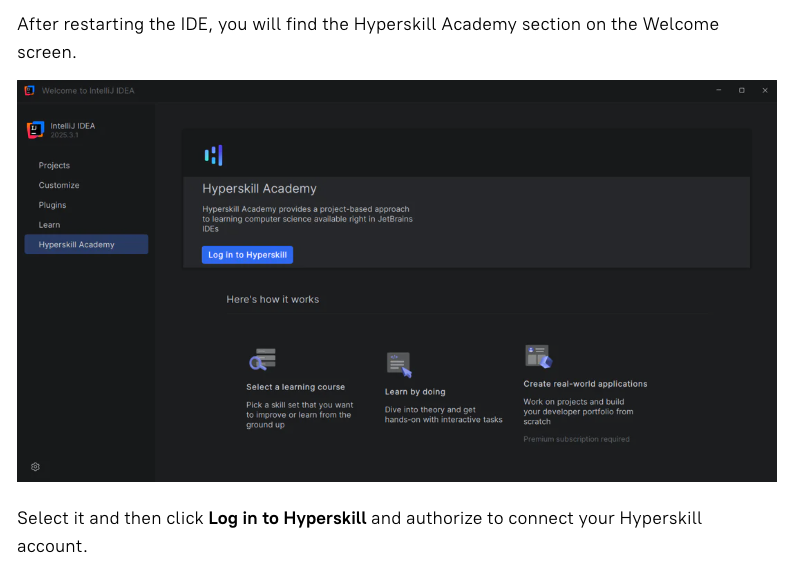This screenshot has height=571, width=793.
Task: Open the Projects section in the sidebar
Action: click(54, 165)
